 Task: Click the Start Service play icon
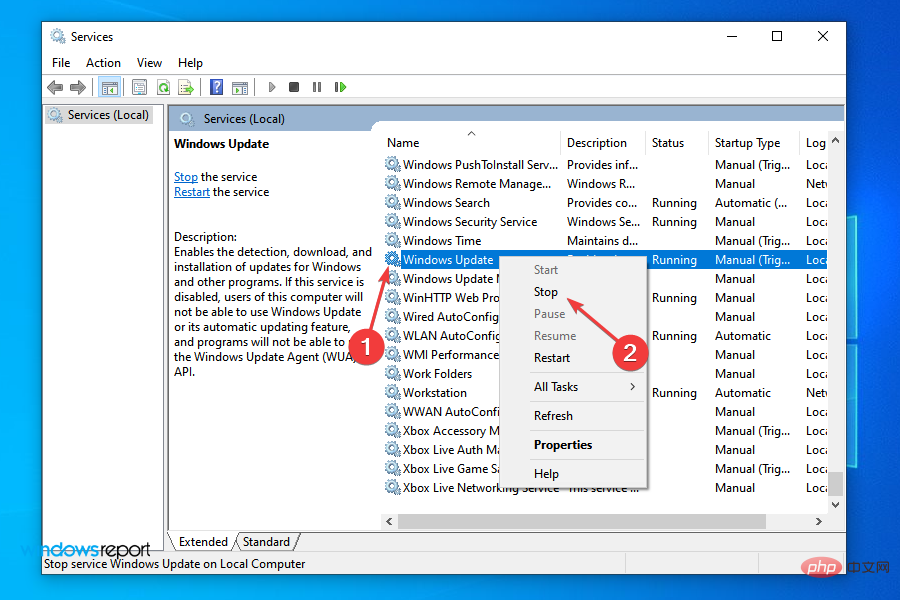pos(273,87)
